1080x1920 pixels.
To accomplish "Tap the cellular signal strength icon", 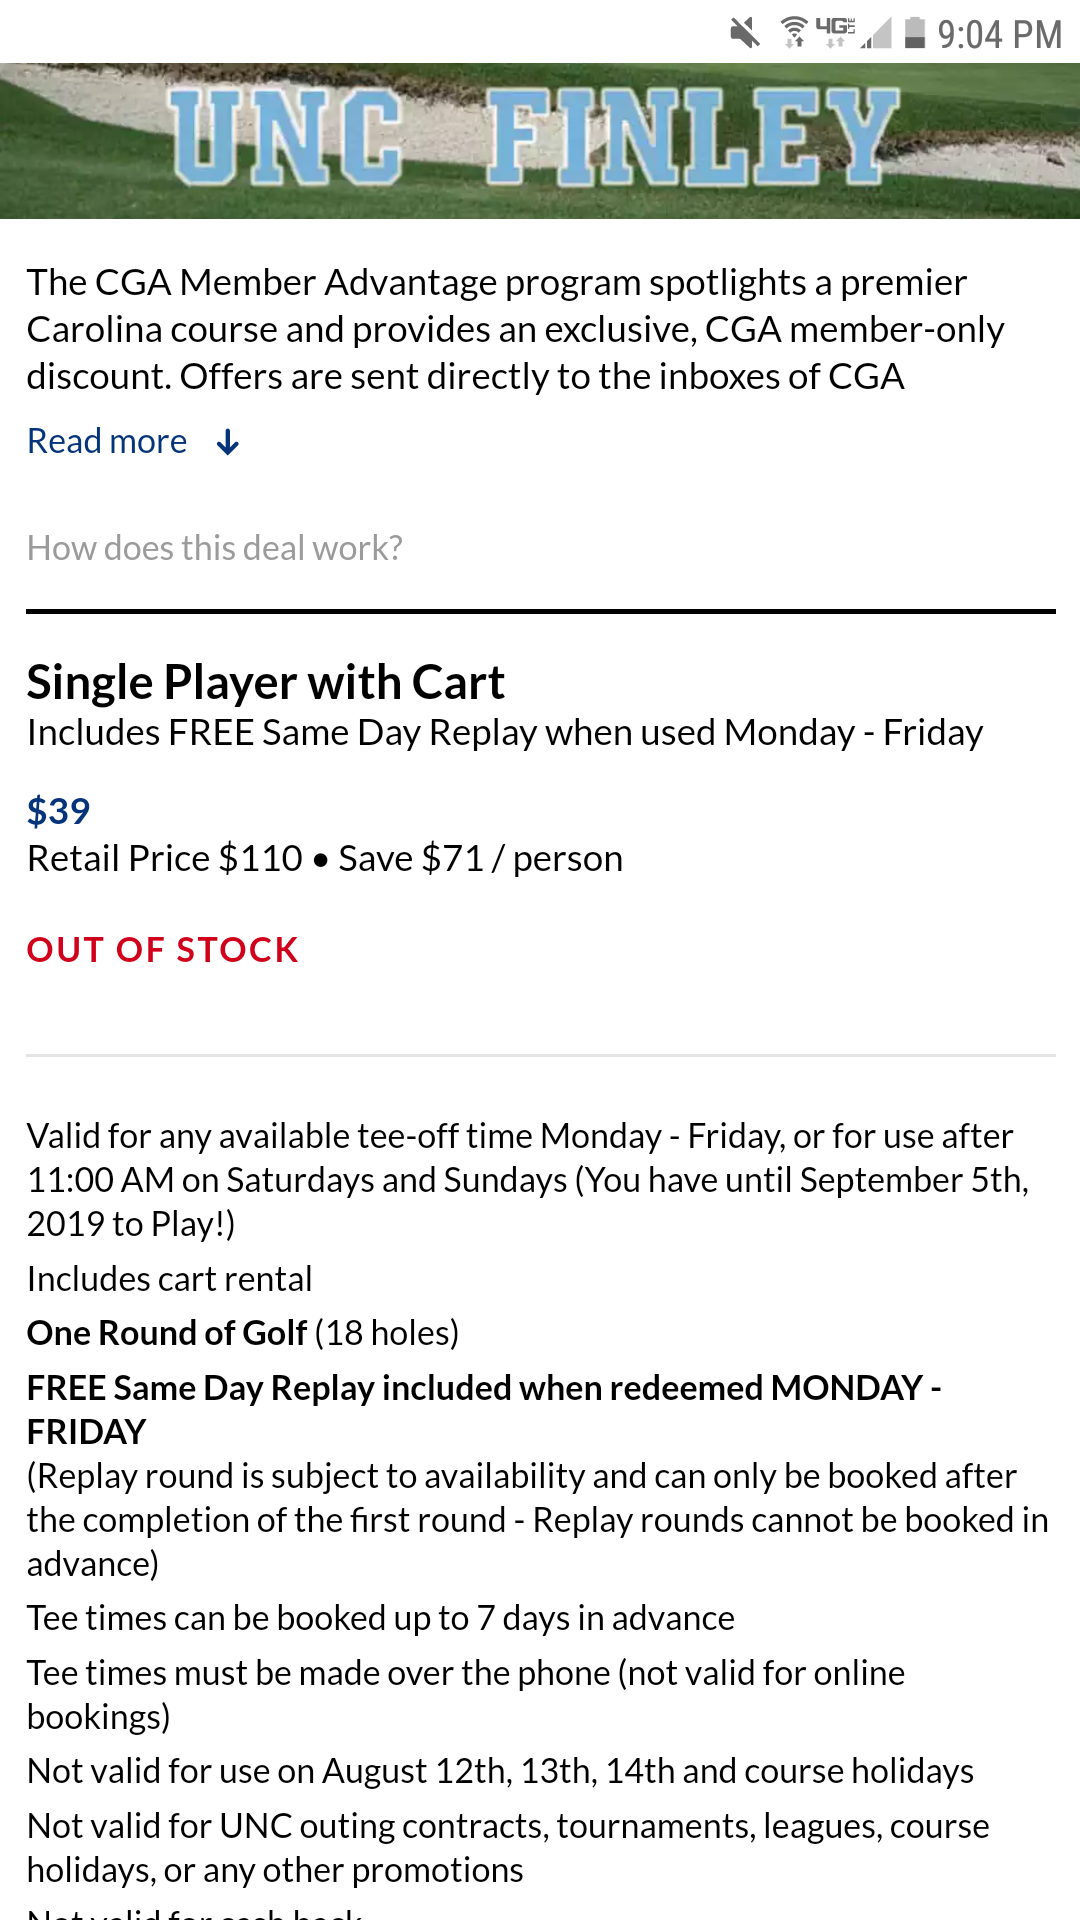I will [876, 33].
